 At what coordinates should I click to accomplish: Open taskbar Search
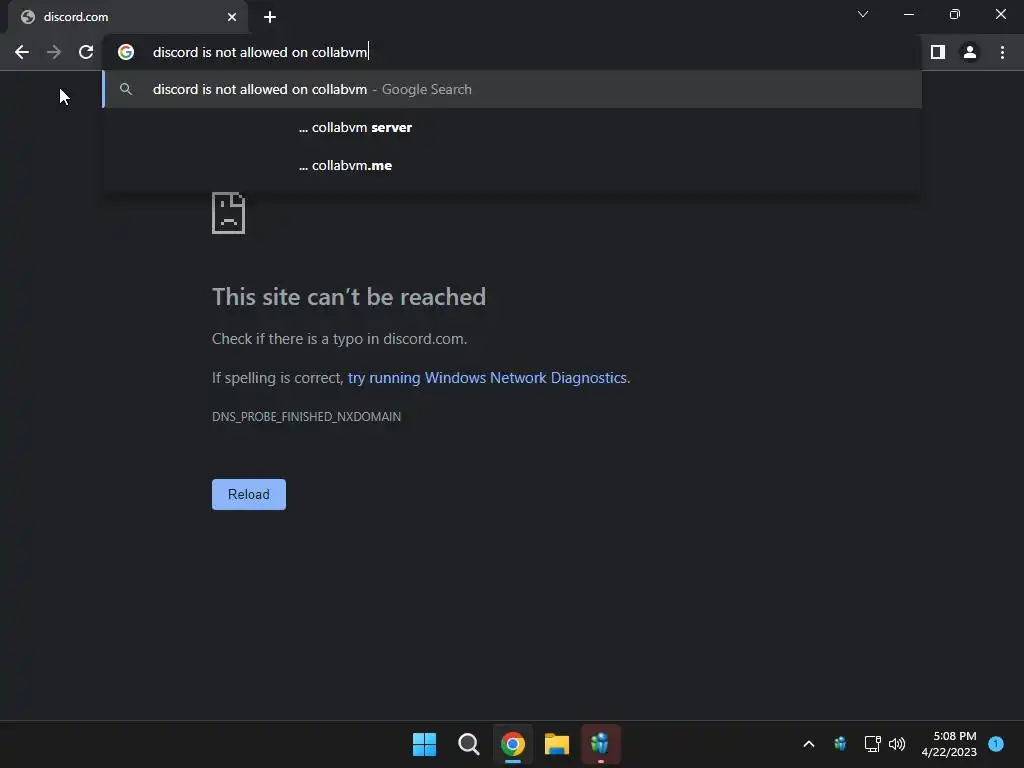[469, 744]
